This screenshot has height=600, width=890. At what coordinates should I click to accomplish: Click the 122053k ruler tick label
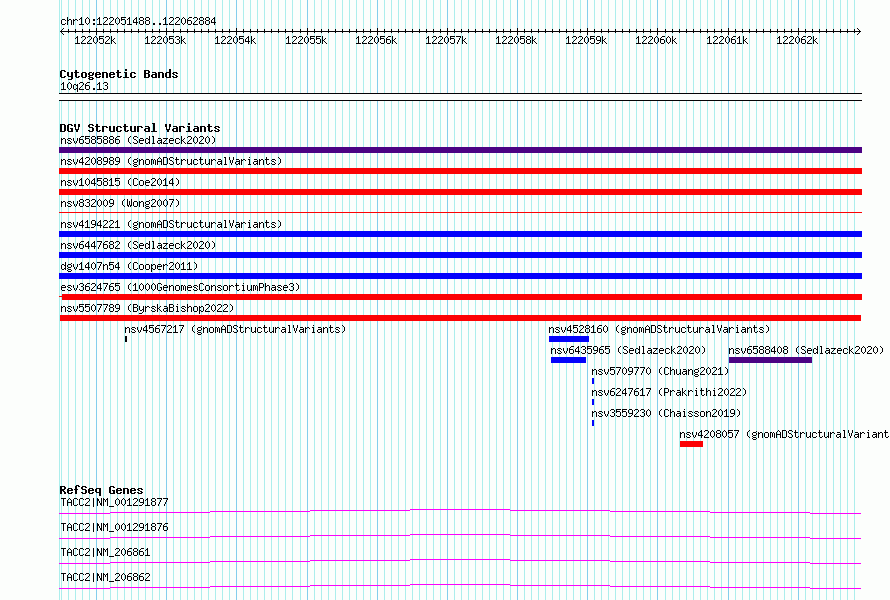(165, 40)
